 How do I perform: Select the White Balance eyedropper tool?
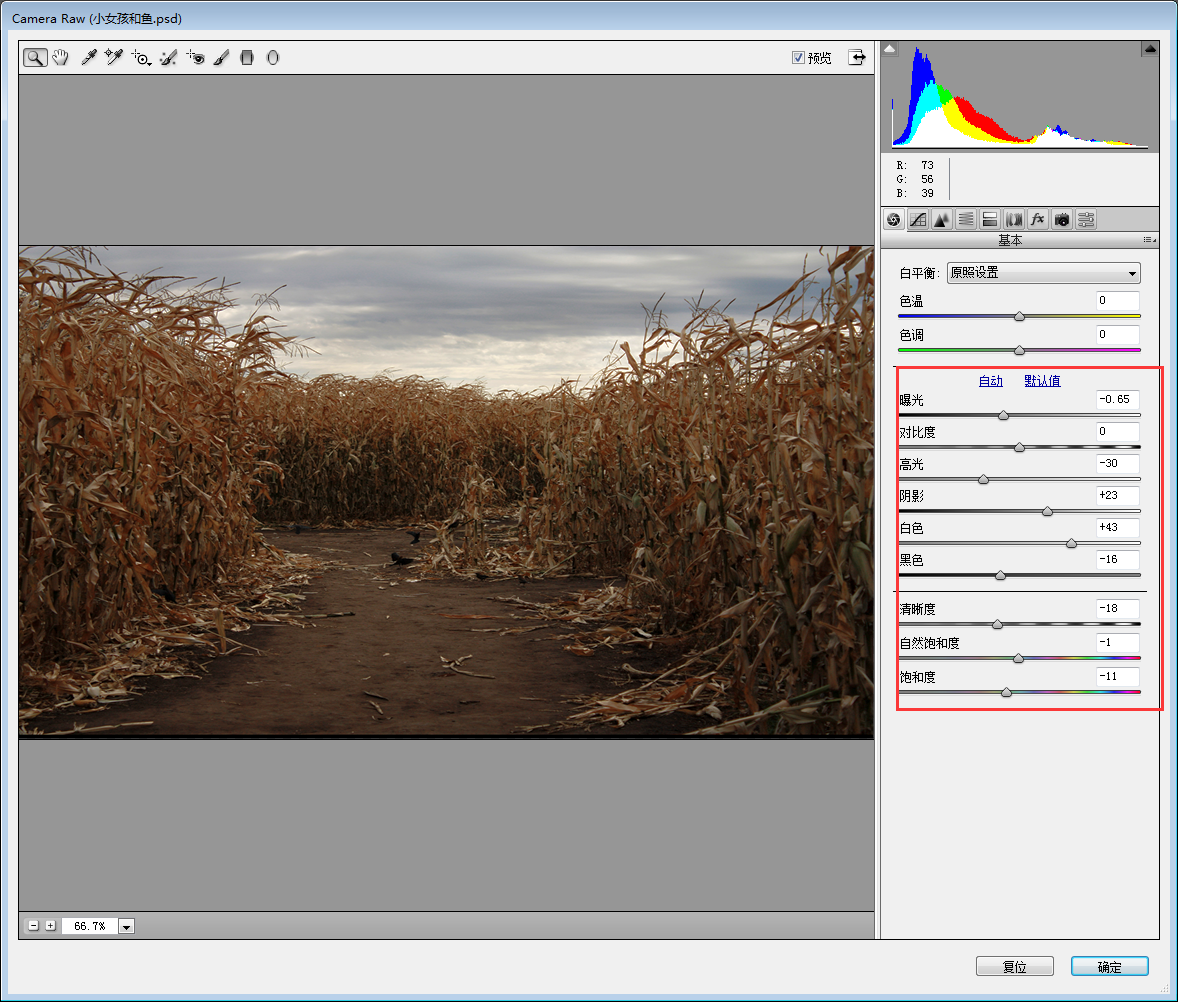[x=89, y=58]
